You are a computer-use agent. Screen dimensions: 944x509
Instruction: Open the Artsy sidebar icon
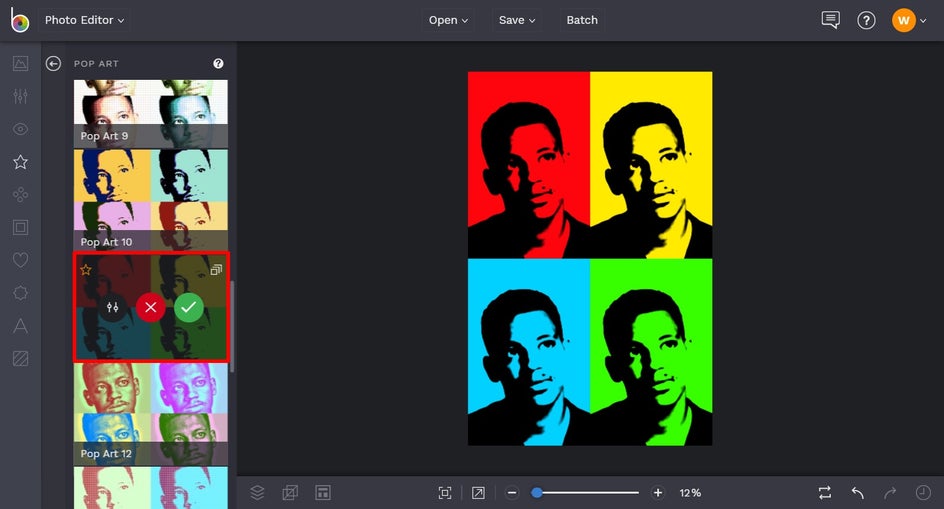pyautogui.click(x=20, y=195)
